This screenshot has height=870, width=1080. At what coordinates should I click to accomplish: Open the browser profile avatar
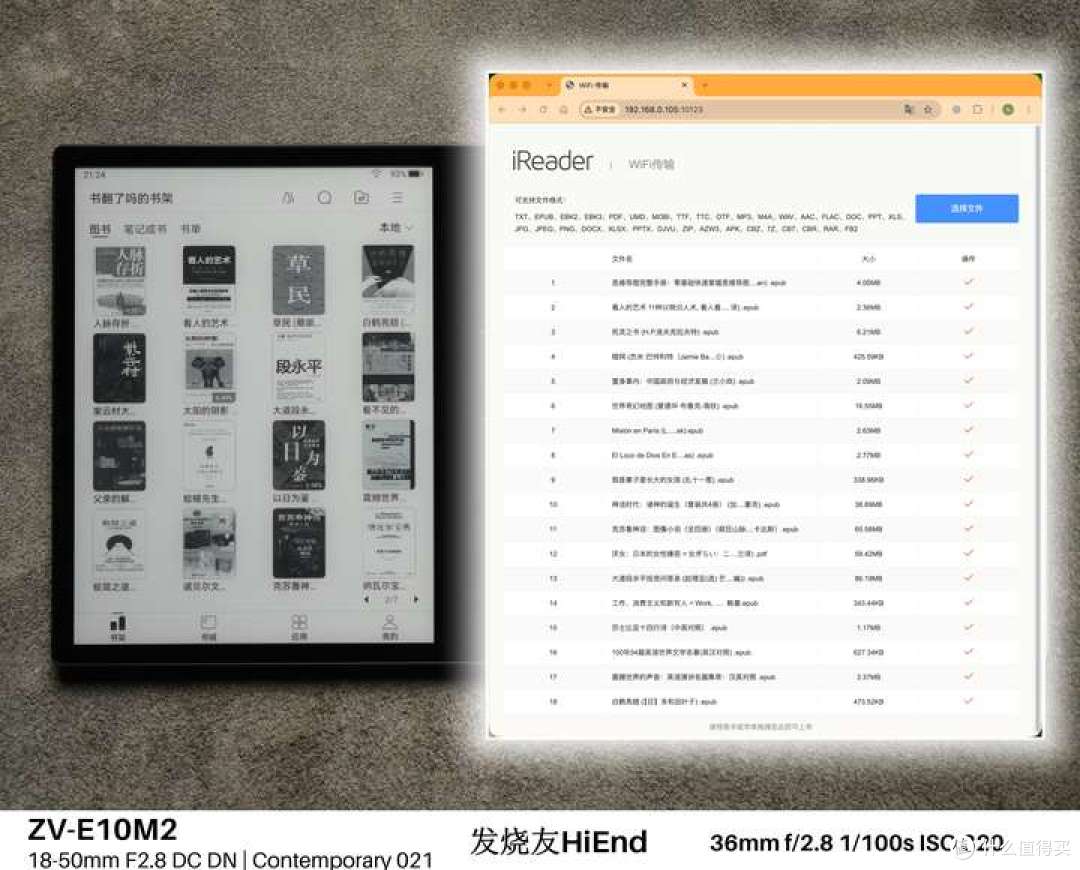click(x=1008, y=110)
